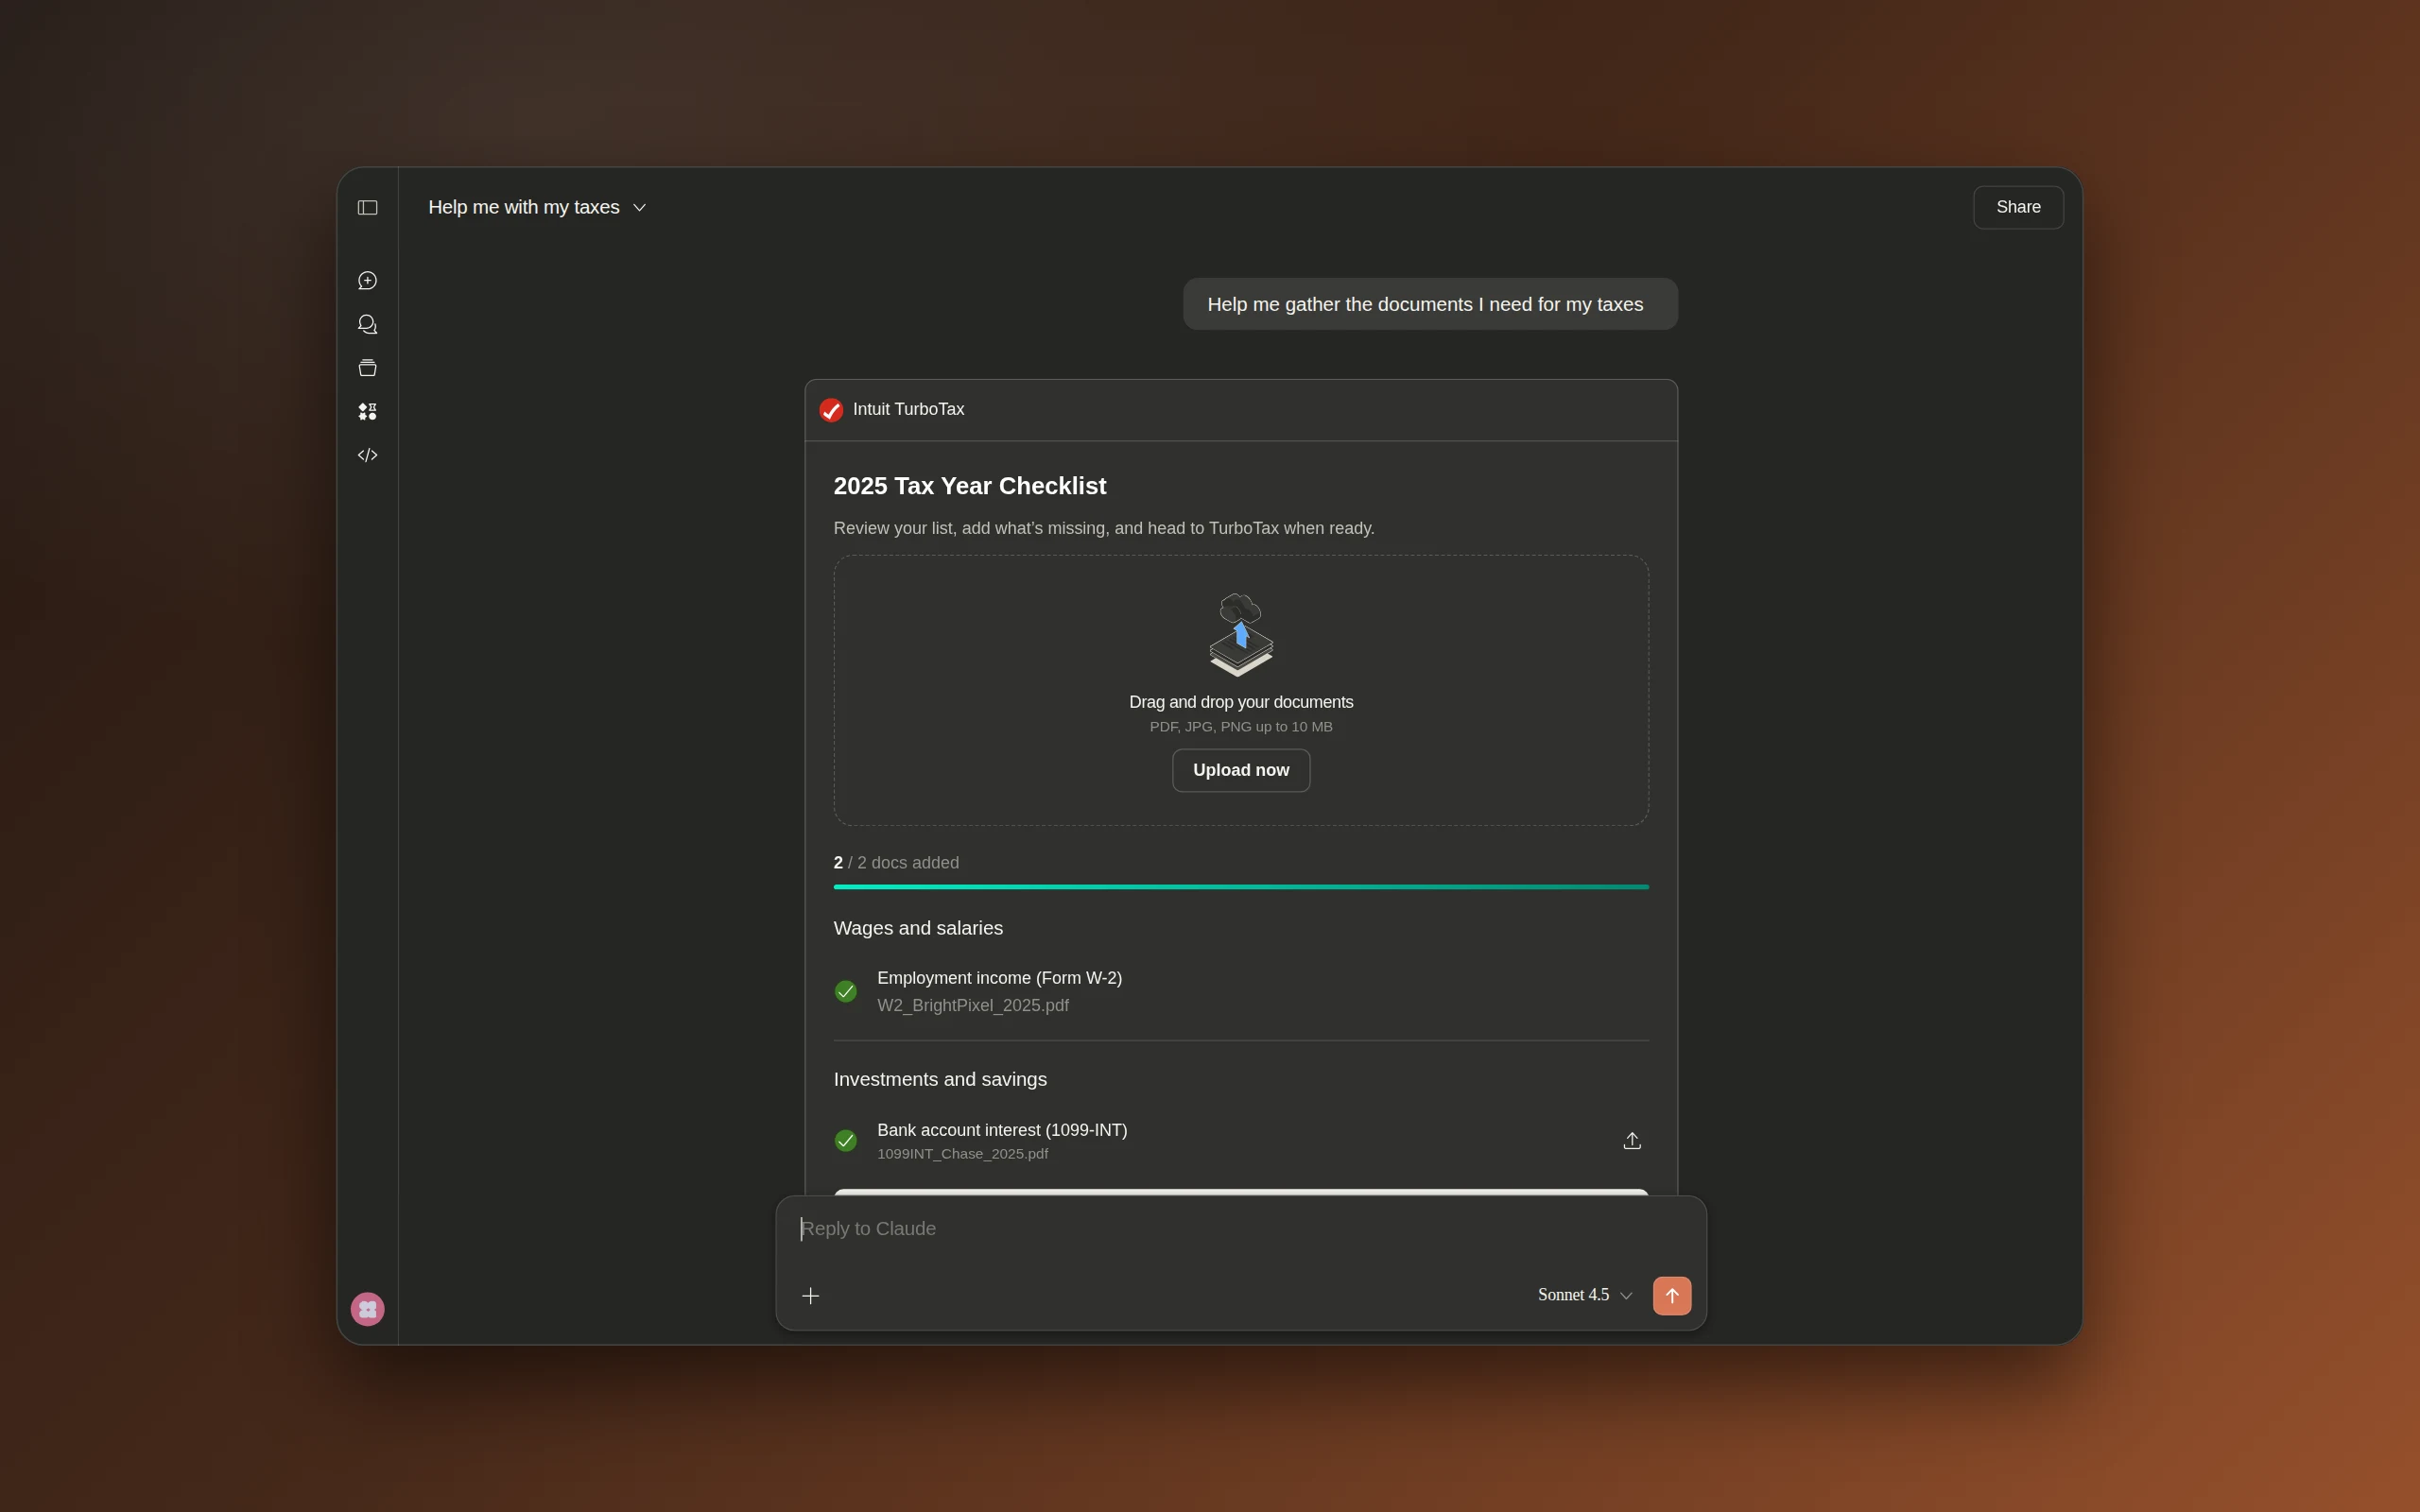Open the projects stack icon
The width and height of the screenshot is (2420, 1512).
pyautogui.click(x=367, y=368)
